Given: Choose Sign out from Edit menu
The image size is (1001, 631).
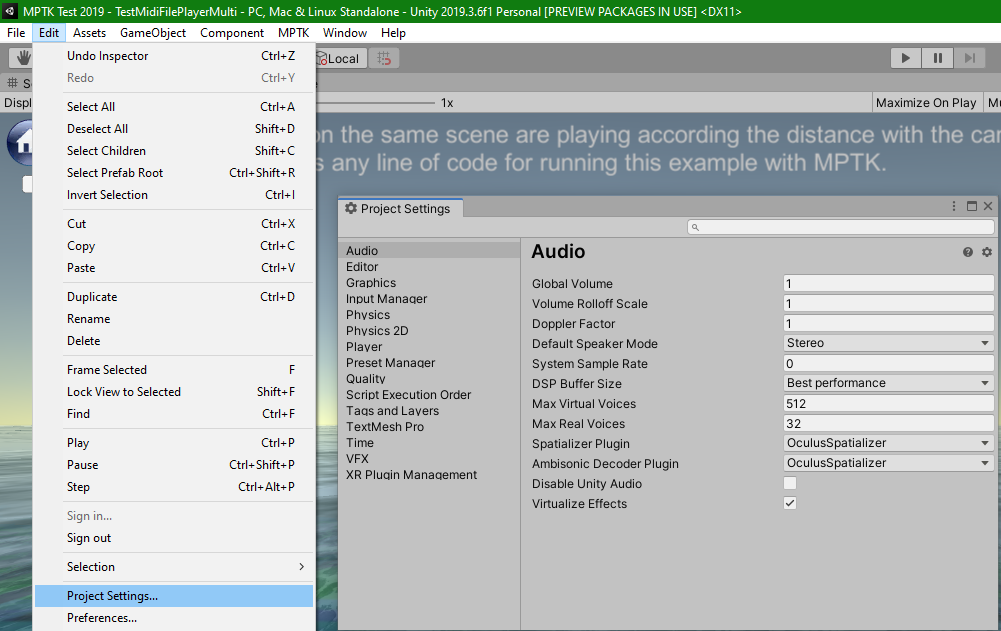Looking at the screenshot, I should [x=174, y=538].
